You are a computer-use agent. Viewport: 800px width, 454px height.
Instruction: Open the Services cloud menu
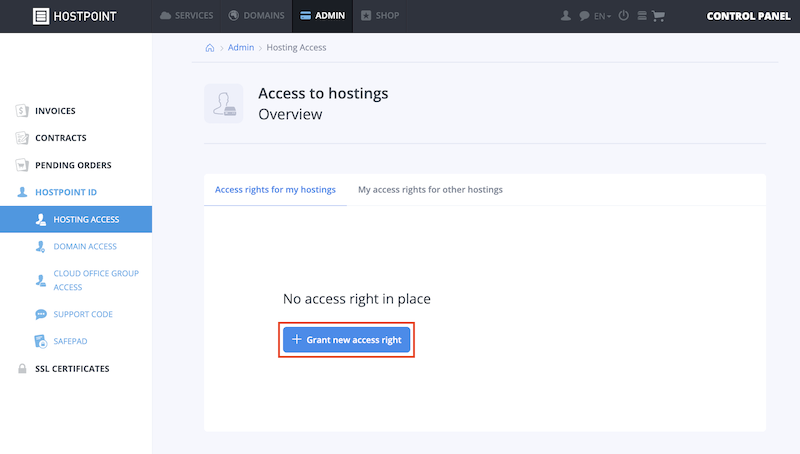[186, 16]
